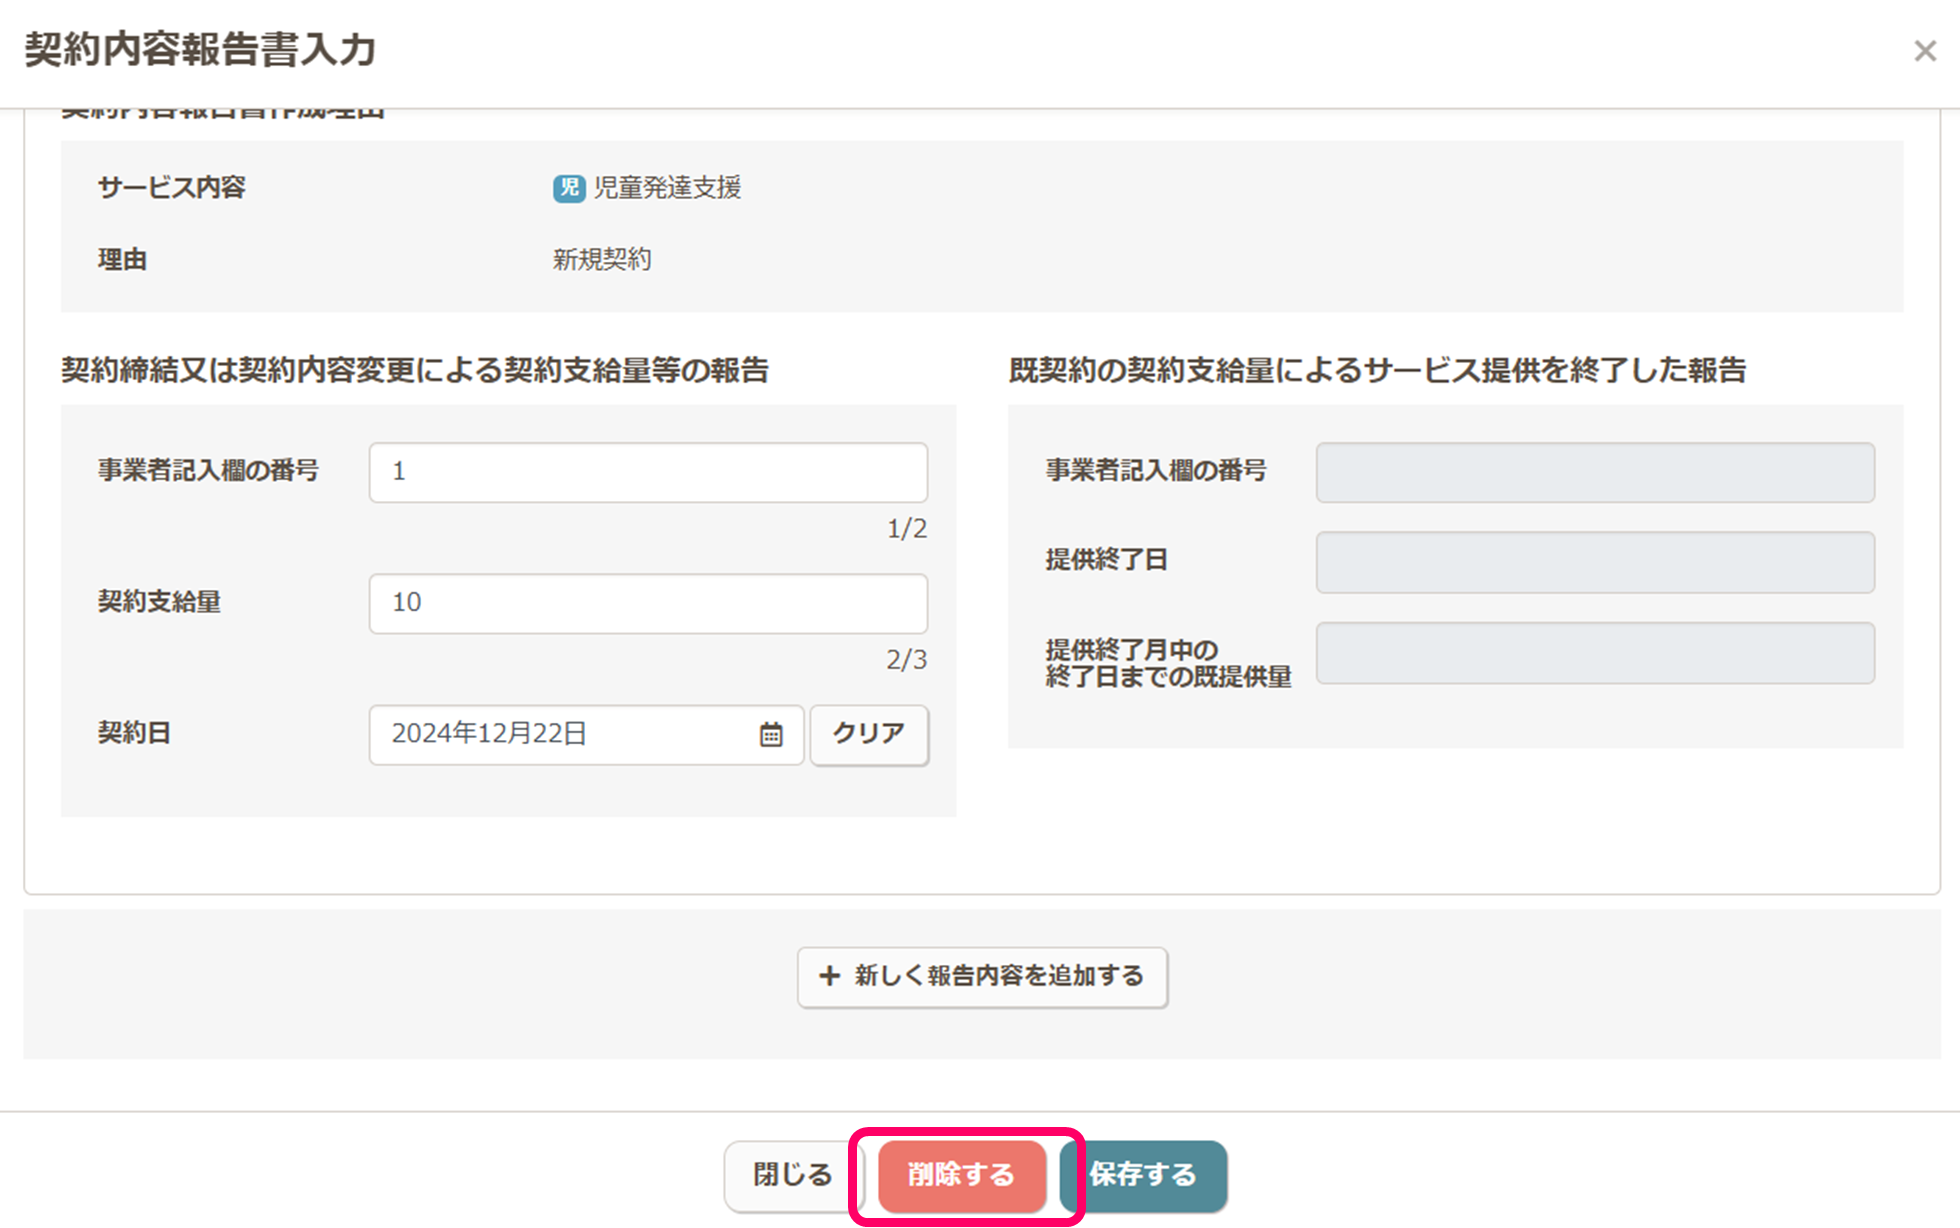
Task: Click the 閉じる button
Action: (x=792, y=1175)
